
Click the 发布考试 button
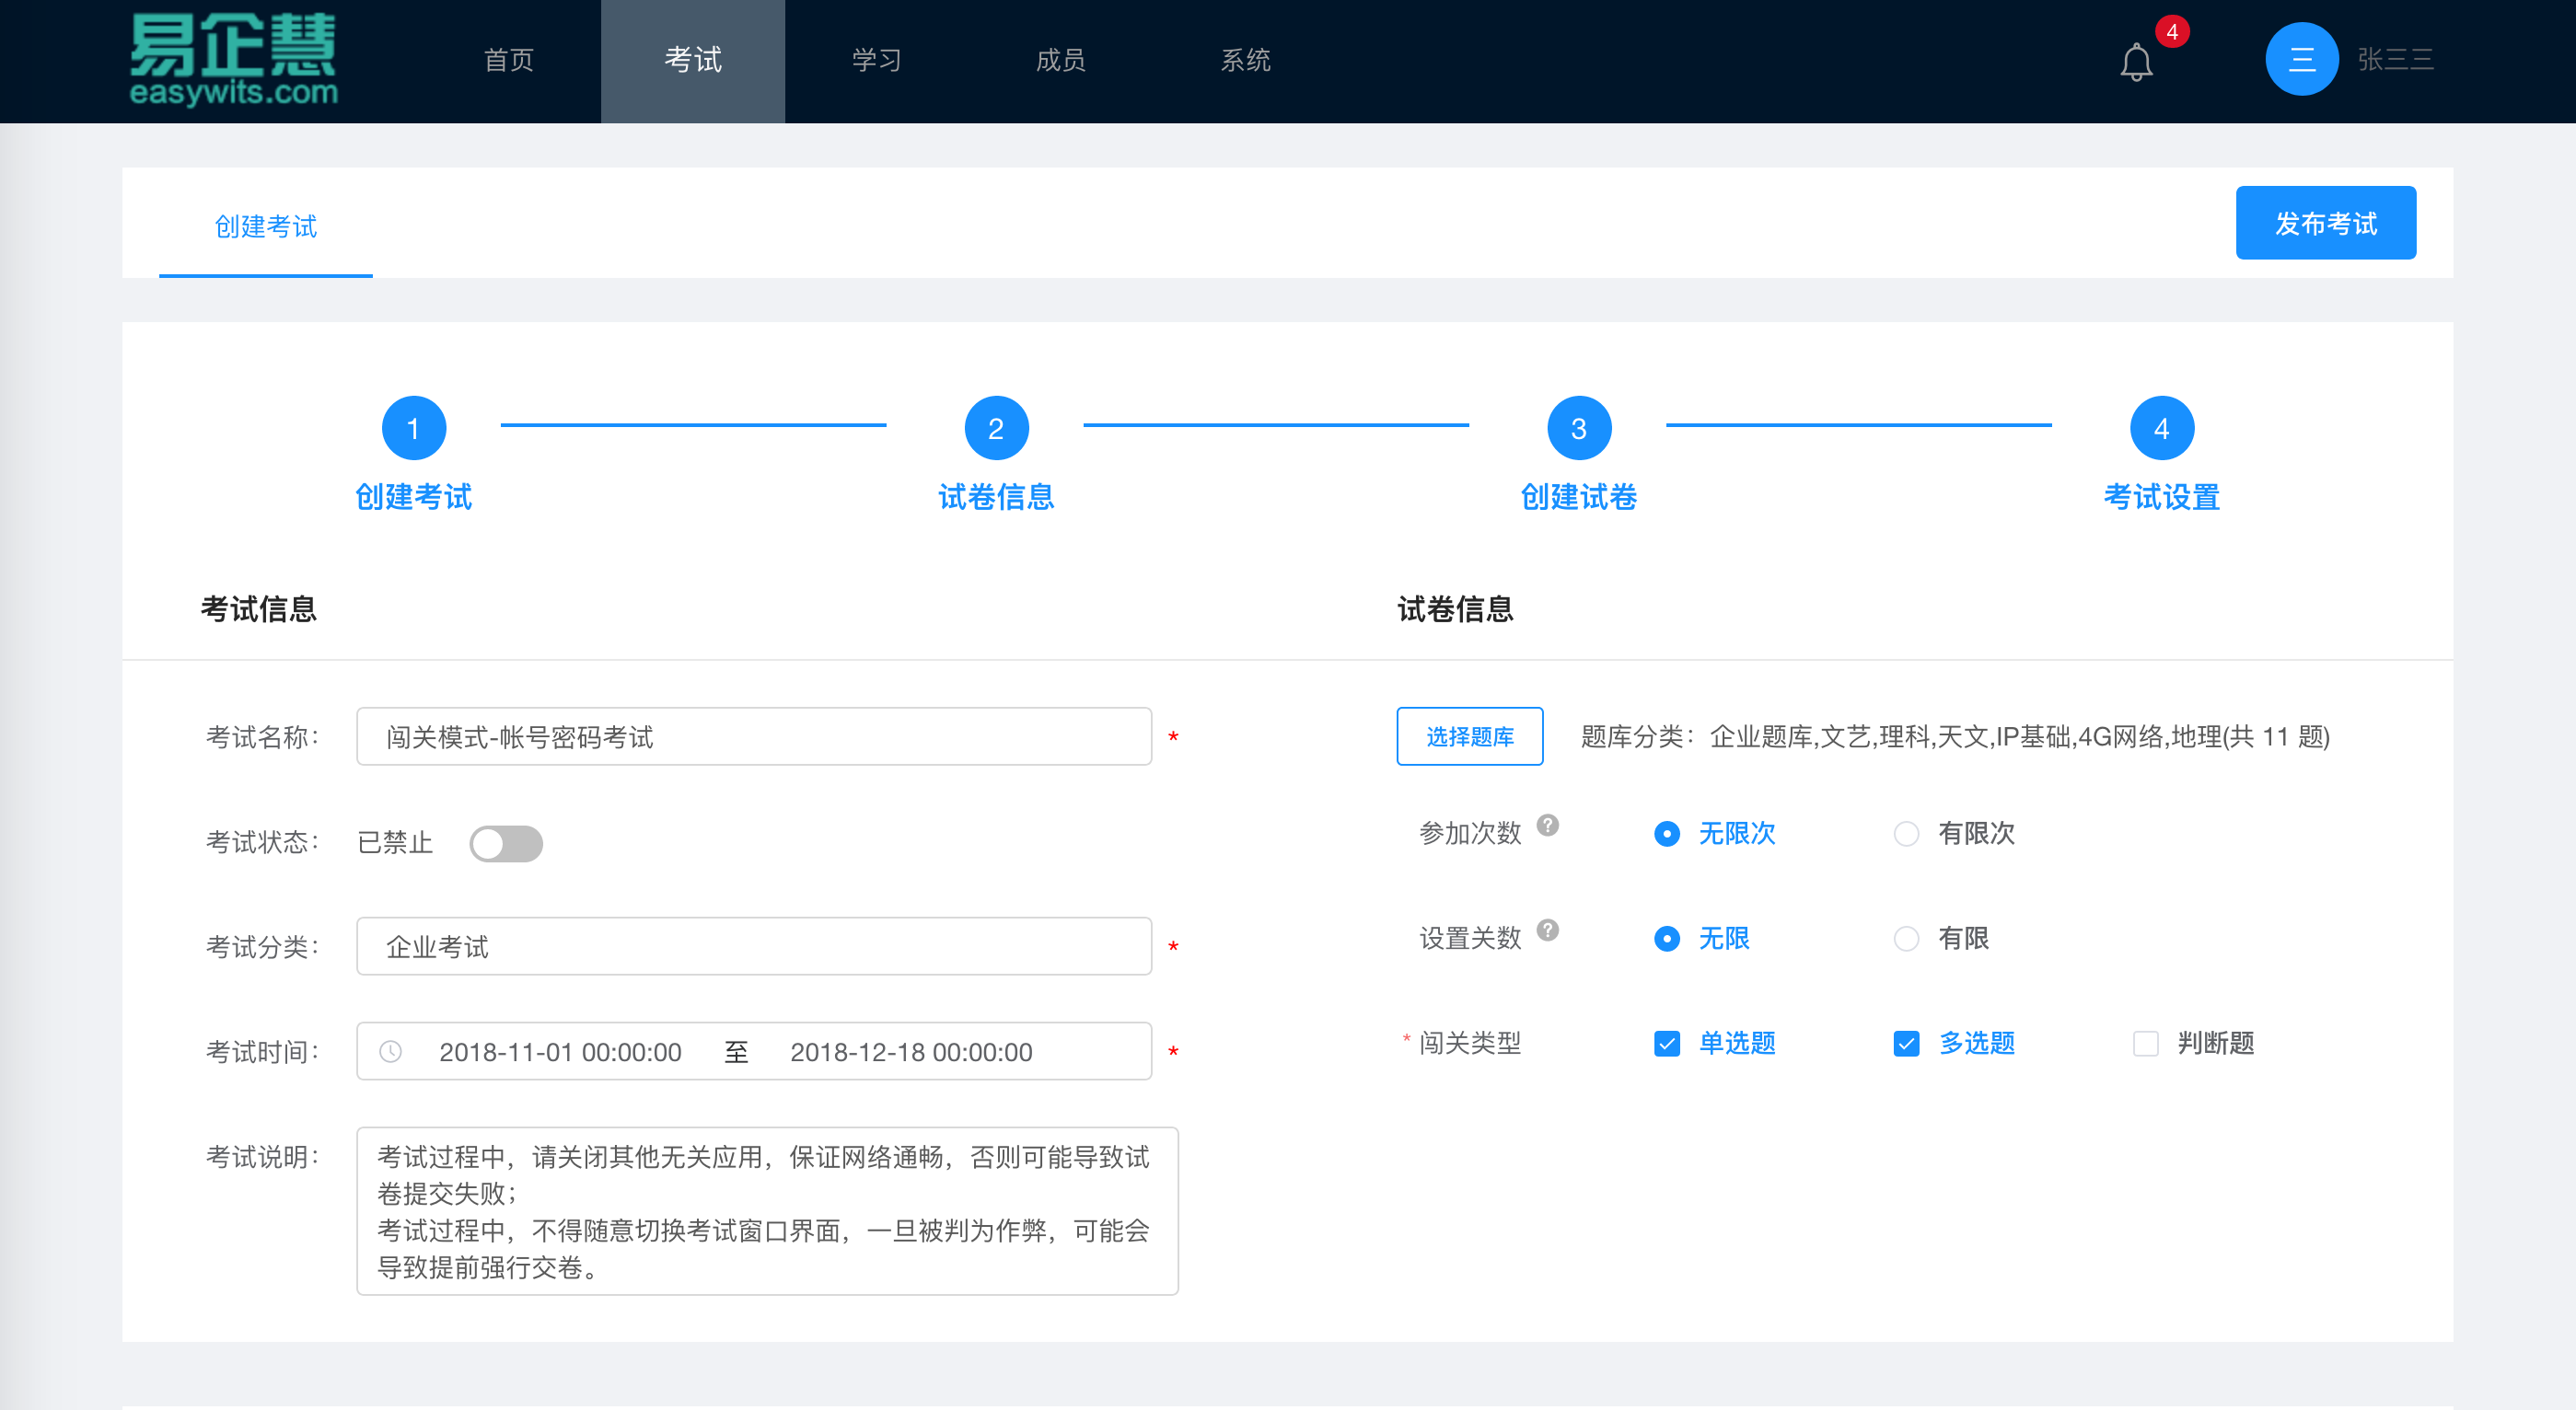tap(2325, 223)
